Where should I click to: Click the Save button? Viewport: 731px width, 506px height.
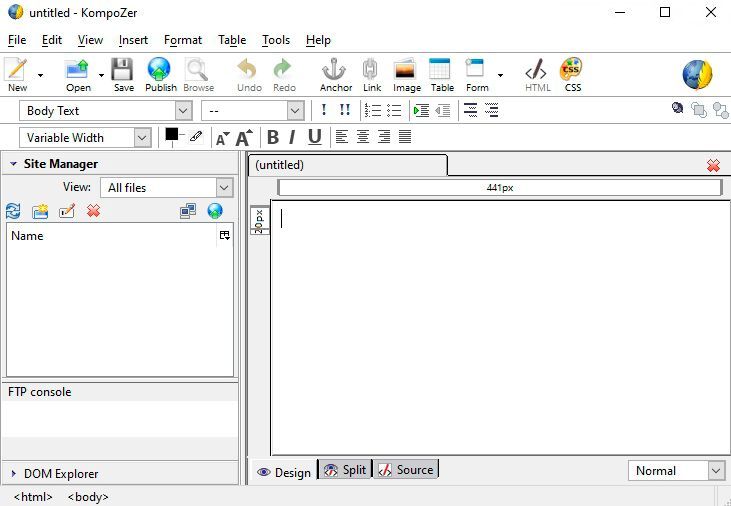click(x=123, y=75)
